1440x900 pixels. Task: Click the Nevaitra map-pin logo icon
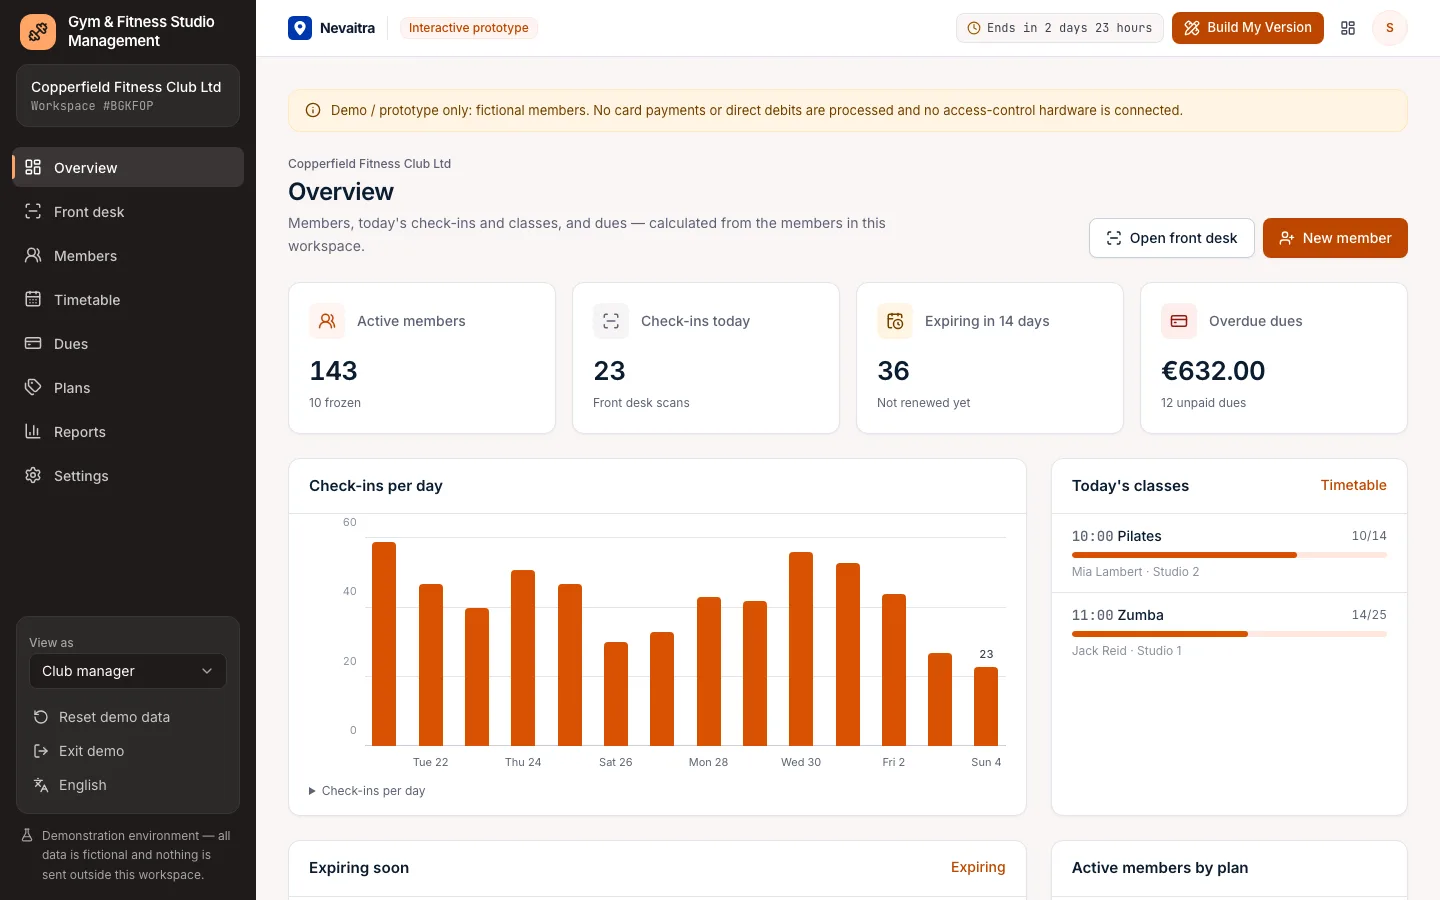(300, 28)
